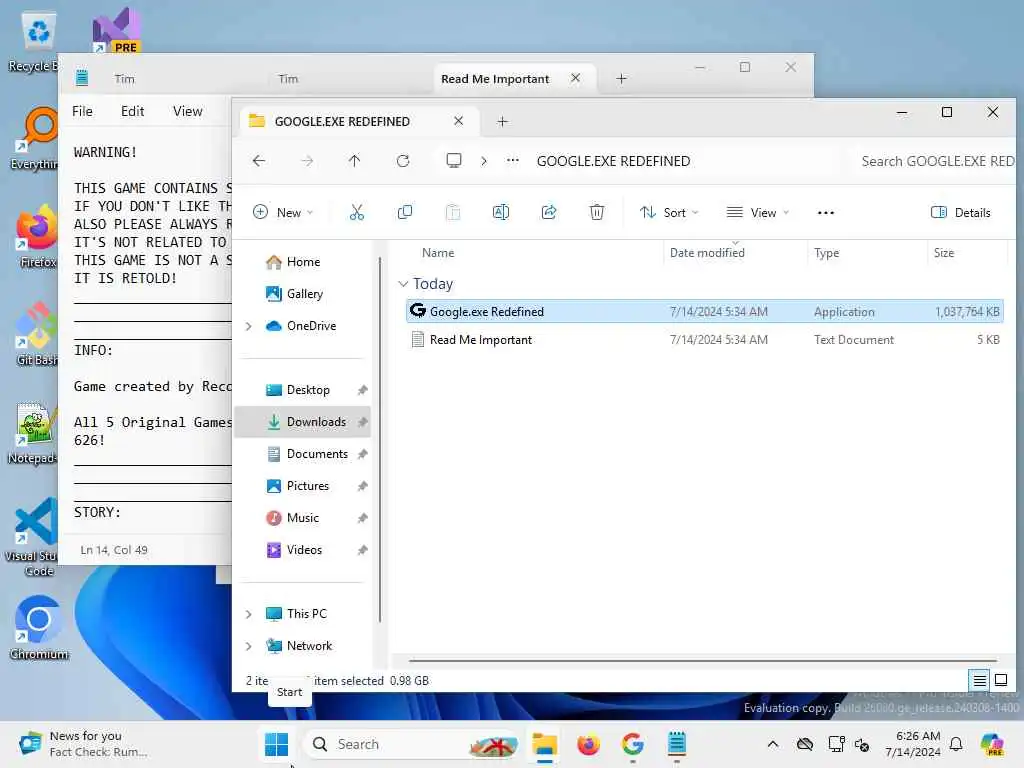Sort by the Type column header
The height and width of the screenshot is (768, 1024).
click(x=826, y=253)
